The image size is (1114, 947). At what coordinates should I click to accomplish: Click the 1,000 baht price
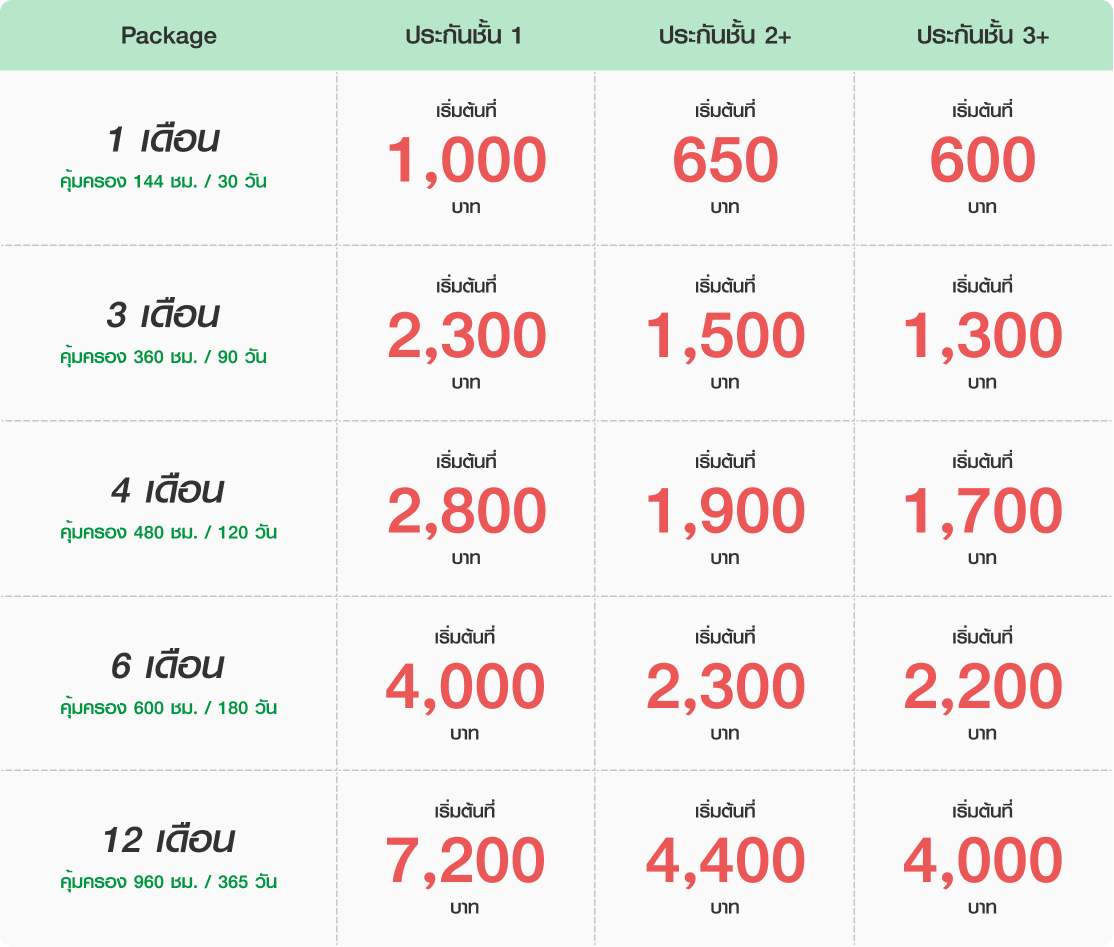pos(466,161)
